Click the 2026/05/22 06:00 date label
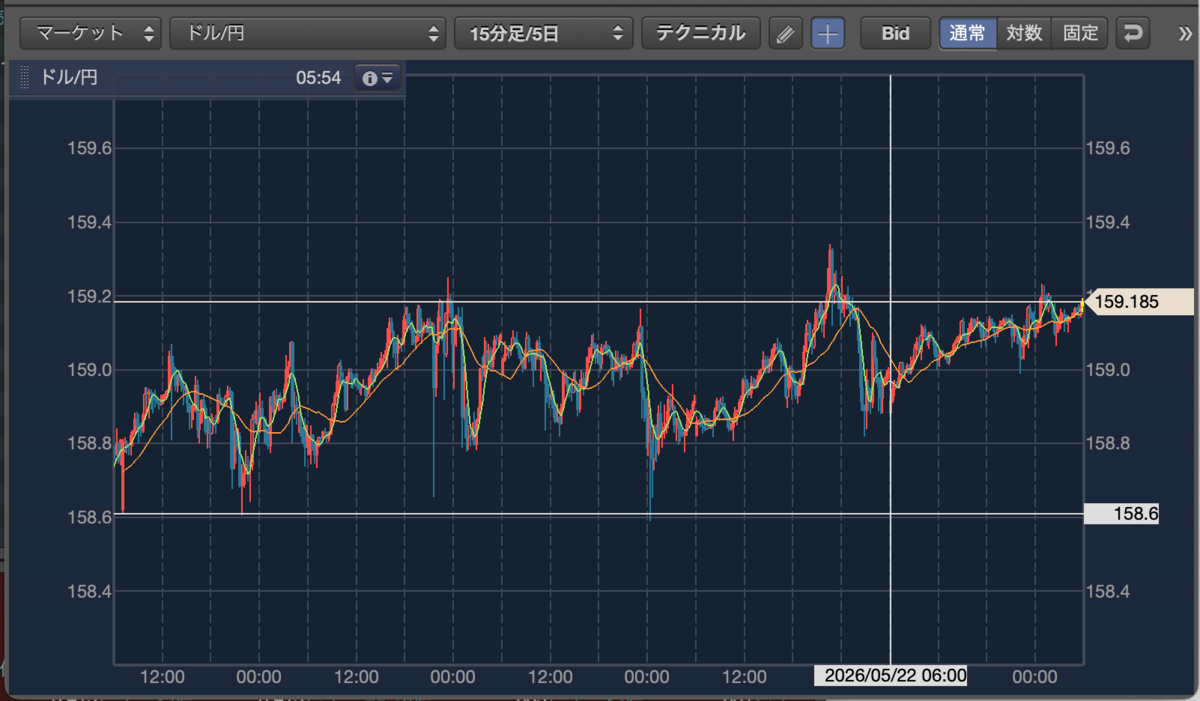This screenshot has width=1200, height=701. [890, 676]
